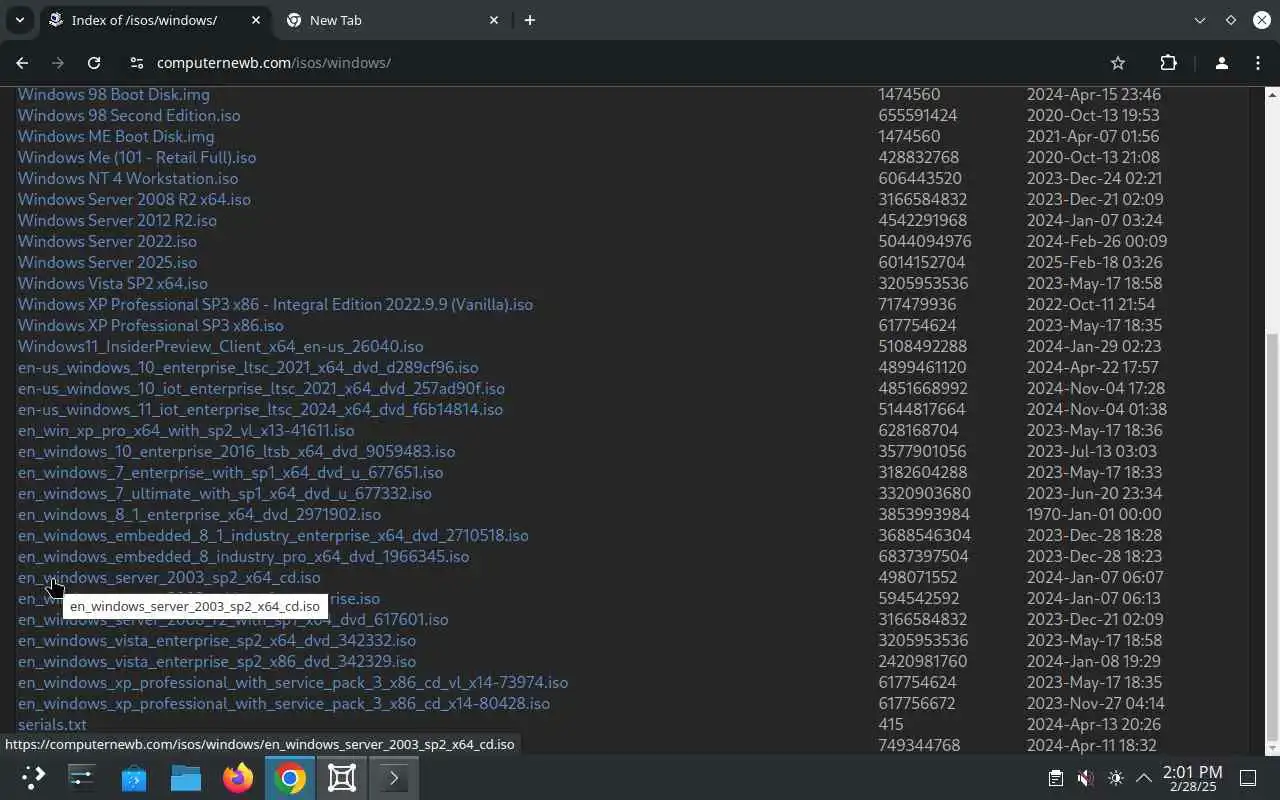Open the Chrome profile icon
The width and height of the screenshot is (1280, 800).
(x=1221, y=63)
